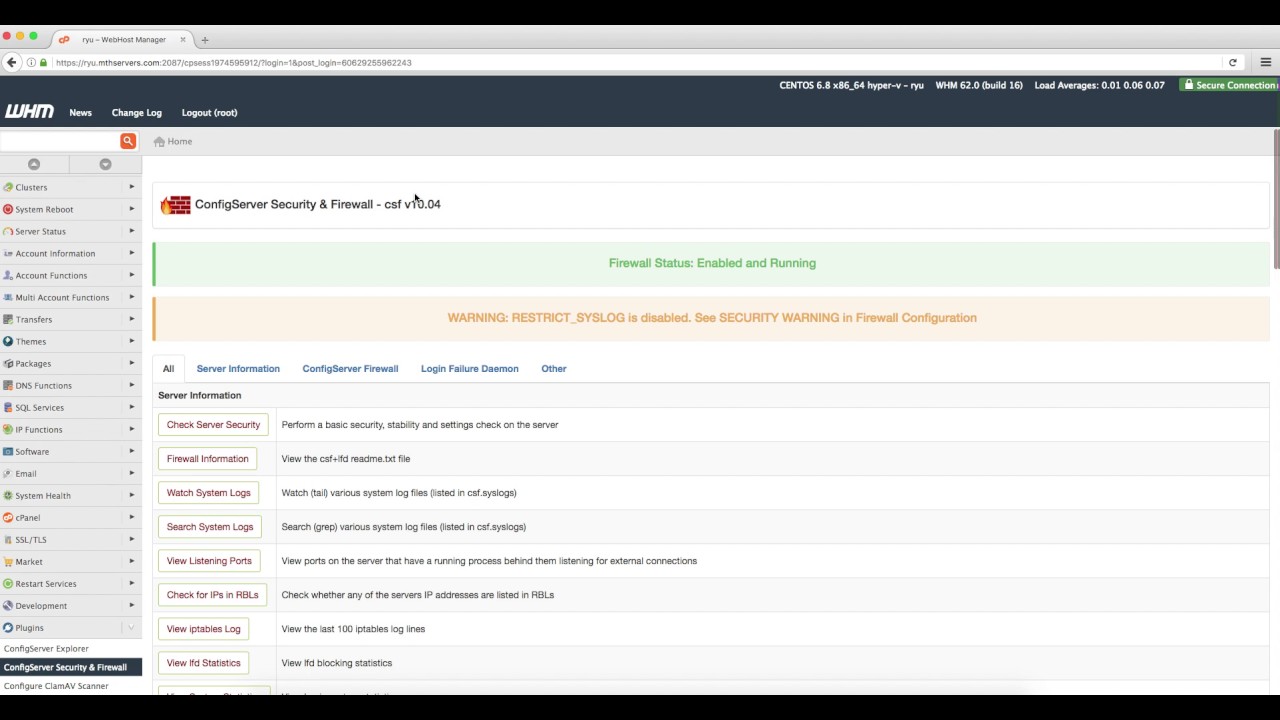This screenshot has height=720, width=1280.
Task: Click the Clusters sidebar icon
Action: point(8,187)
